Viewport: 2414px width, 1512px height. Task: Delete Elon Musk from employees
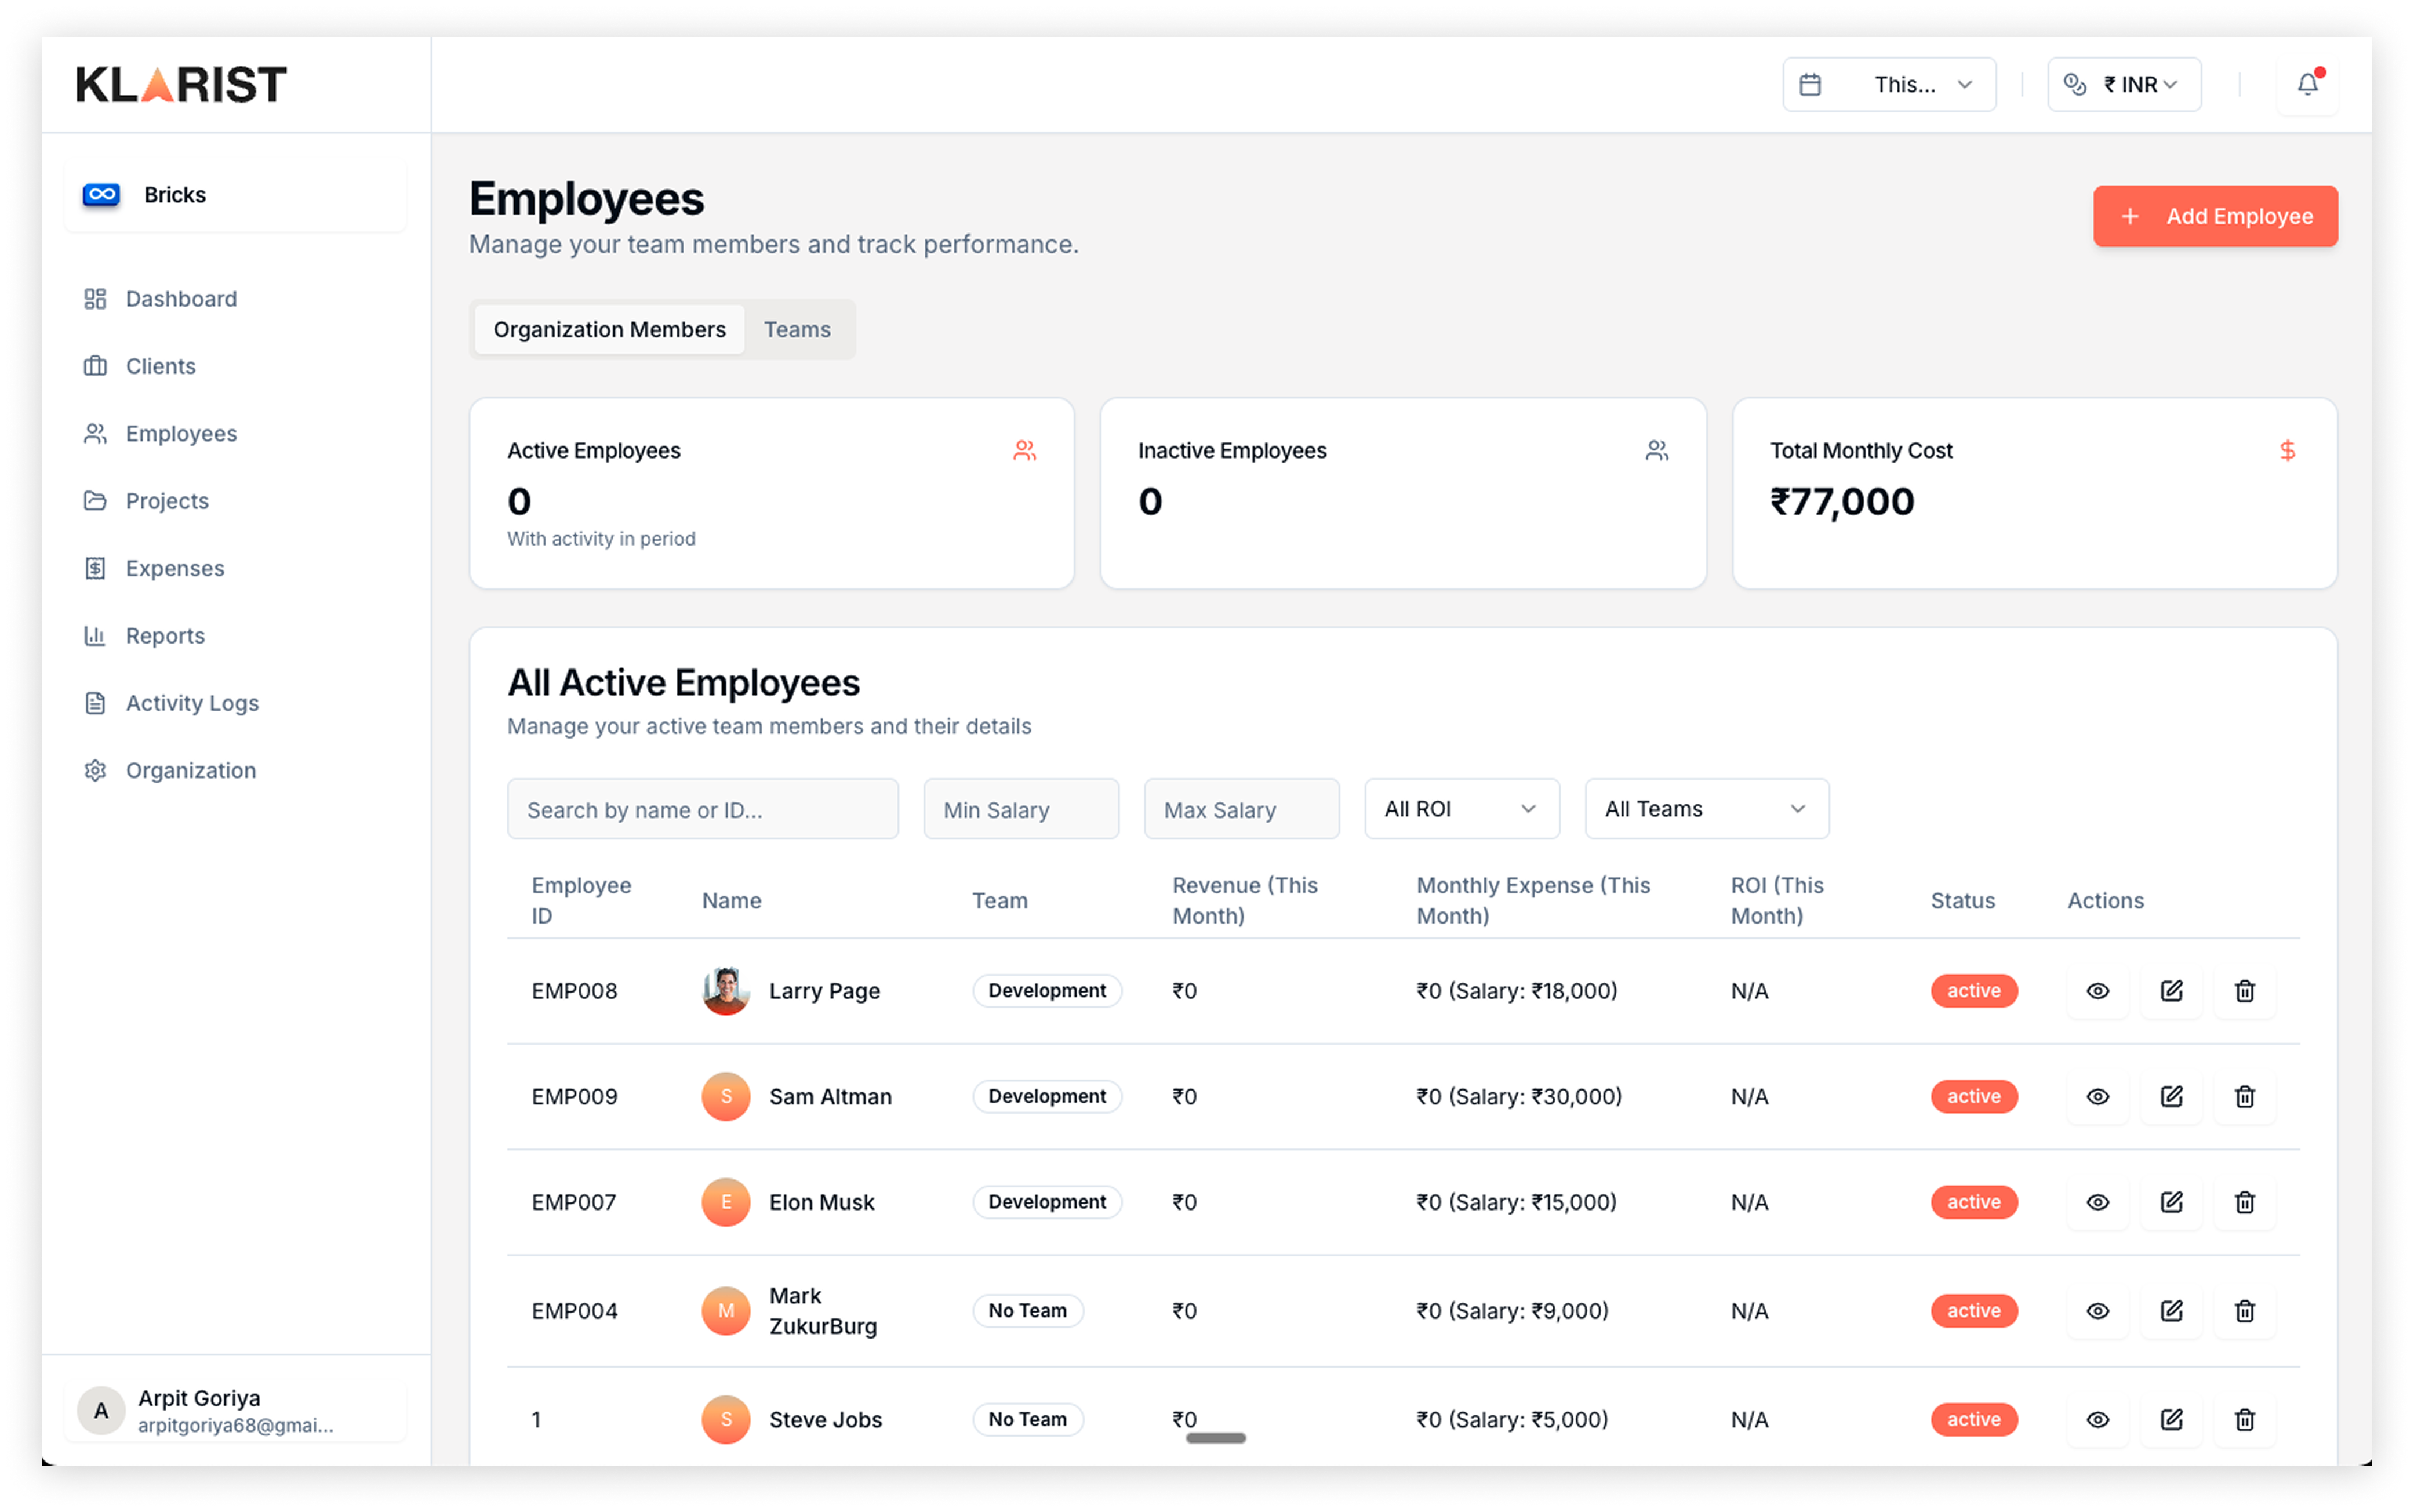point(2244,1202)
